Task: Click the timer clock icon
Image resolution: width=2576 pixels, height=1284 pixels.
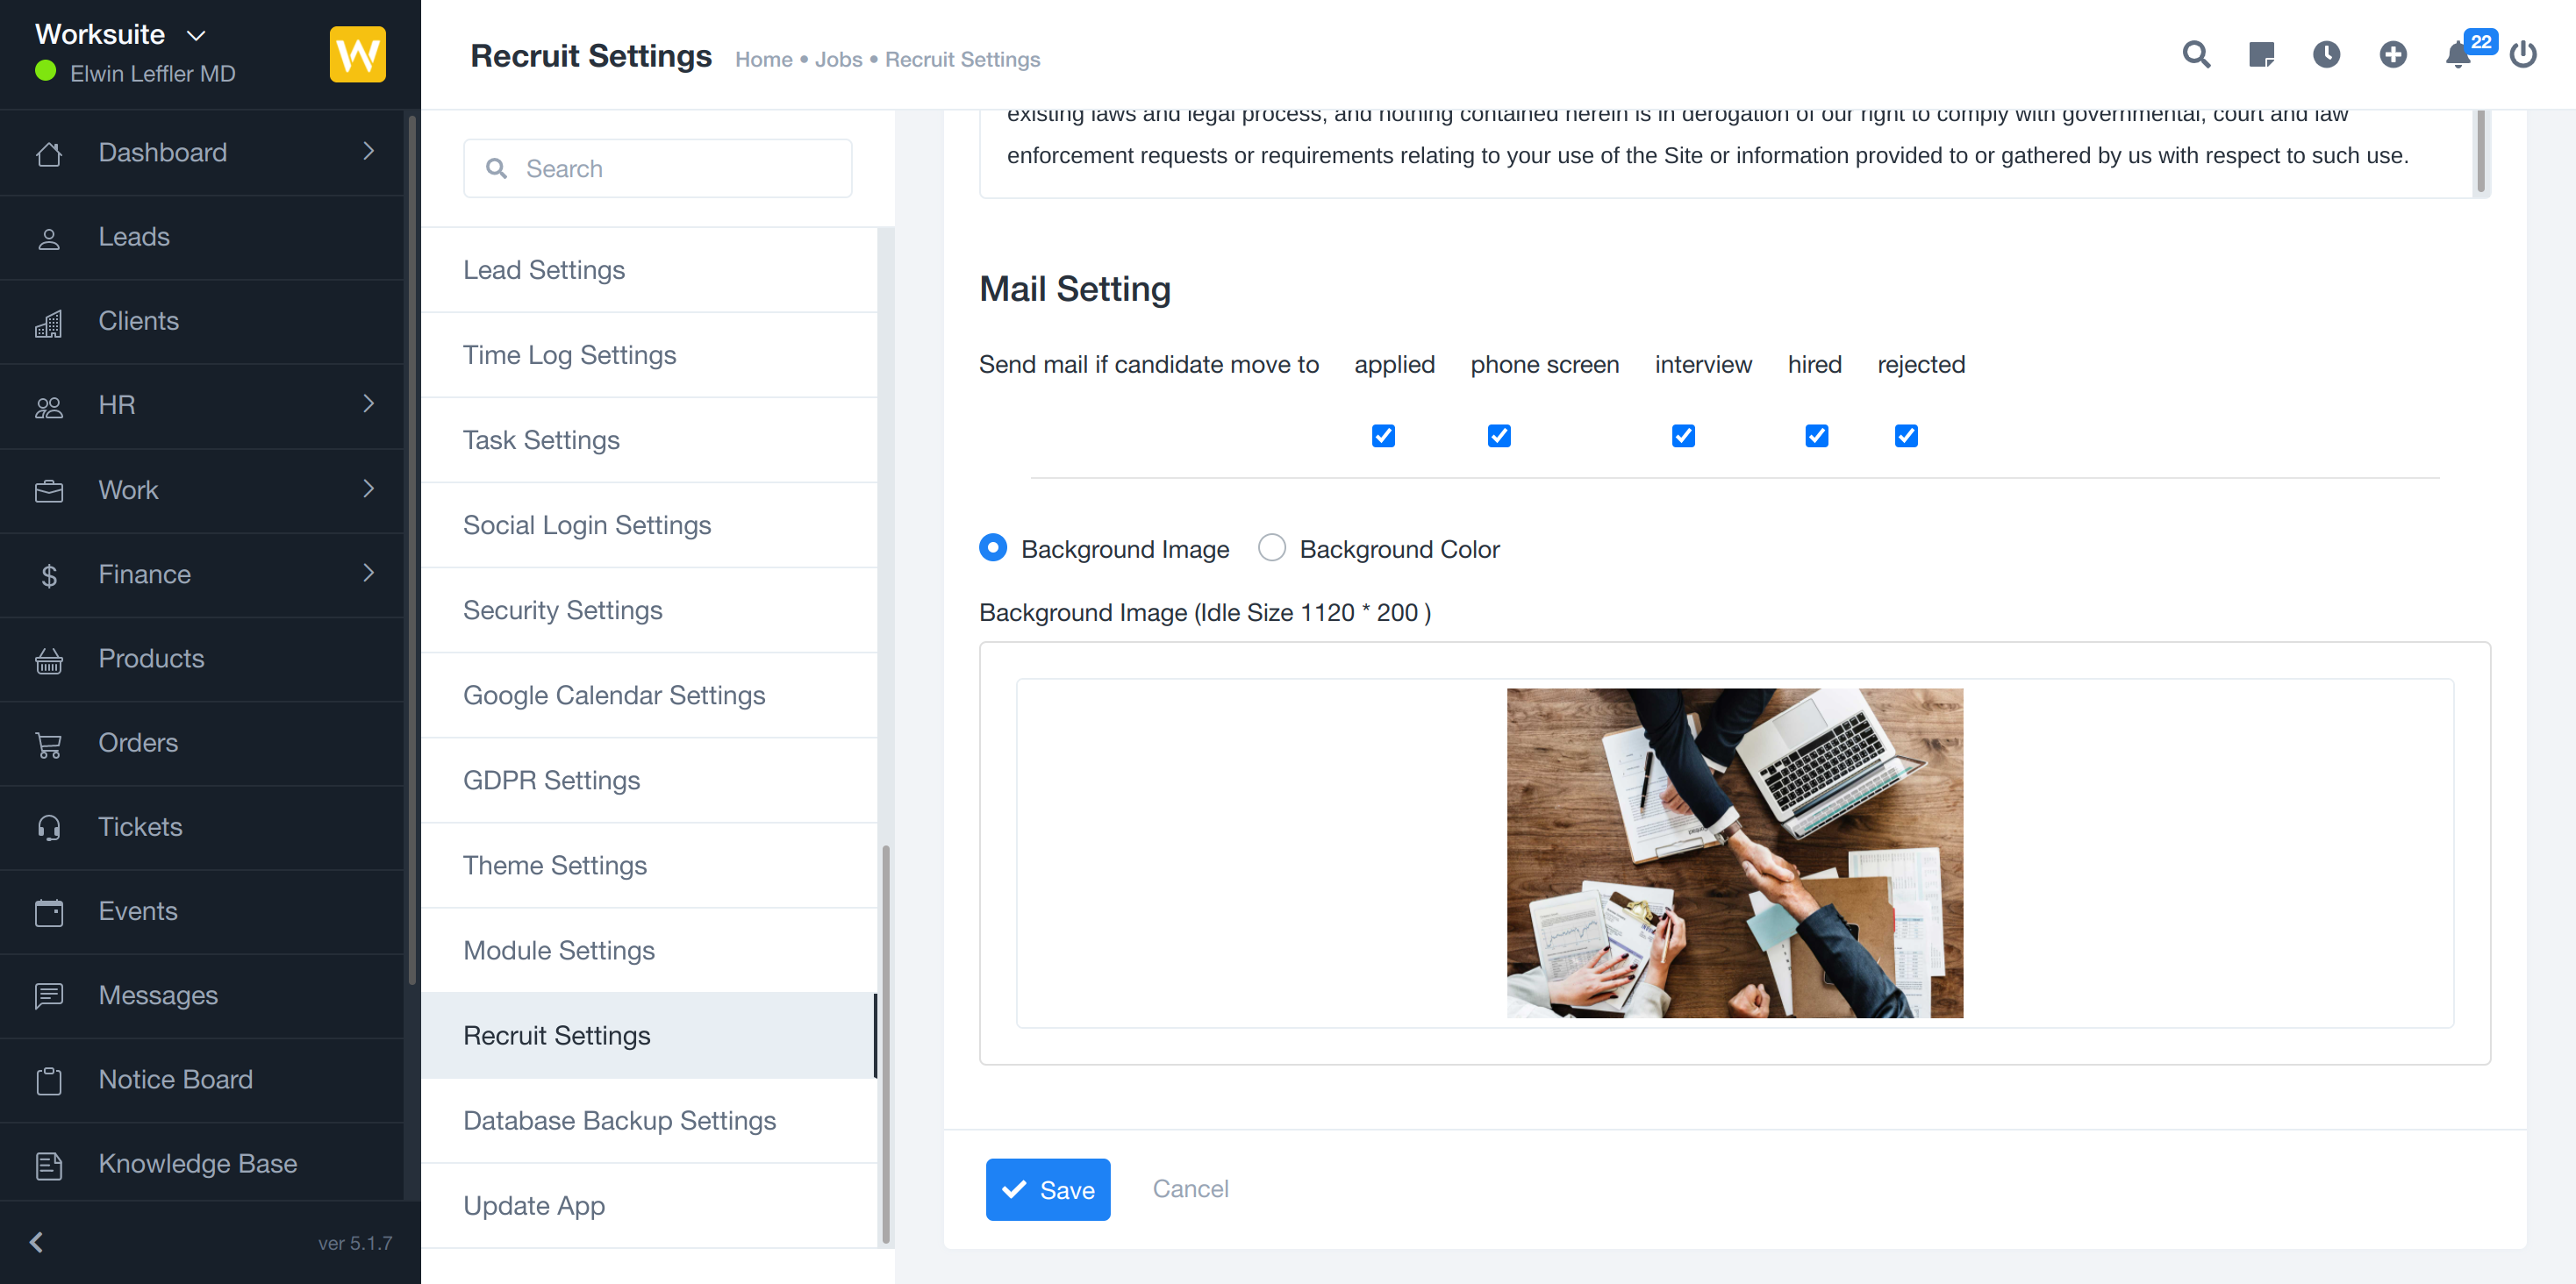Action: 2326,54
